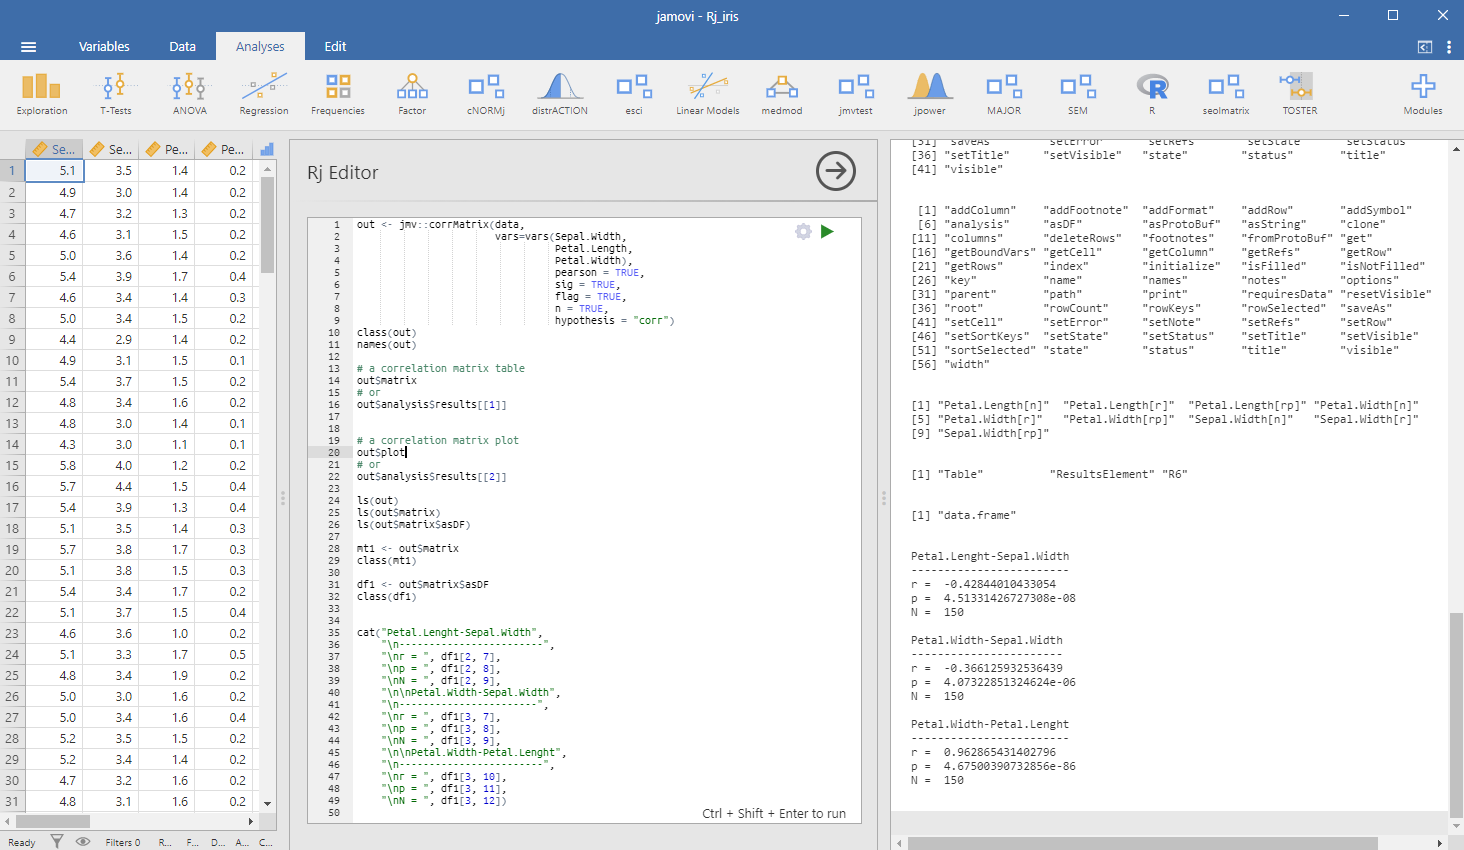Viewport: 1464px width, 850px height.
Task: Click the down arrow of data grid scrollbar
Action: [267, 803]
